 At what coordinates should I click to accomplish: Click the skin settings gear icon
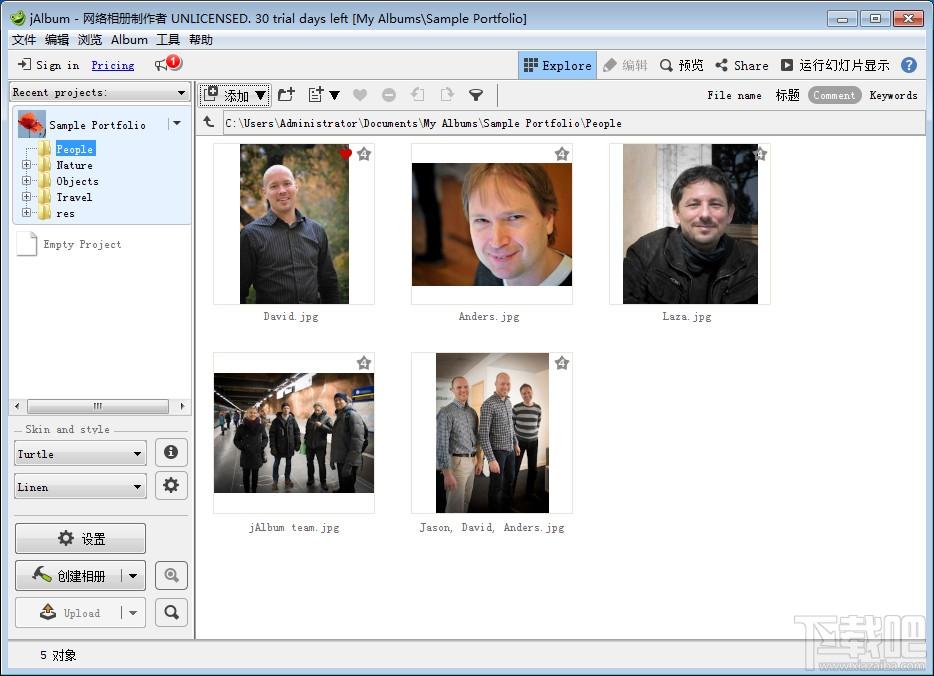click(x=171, y=485)
